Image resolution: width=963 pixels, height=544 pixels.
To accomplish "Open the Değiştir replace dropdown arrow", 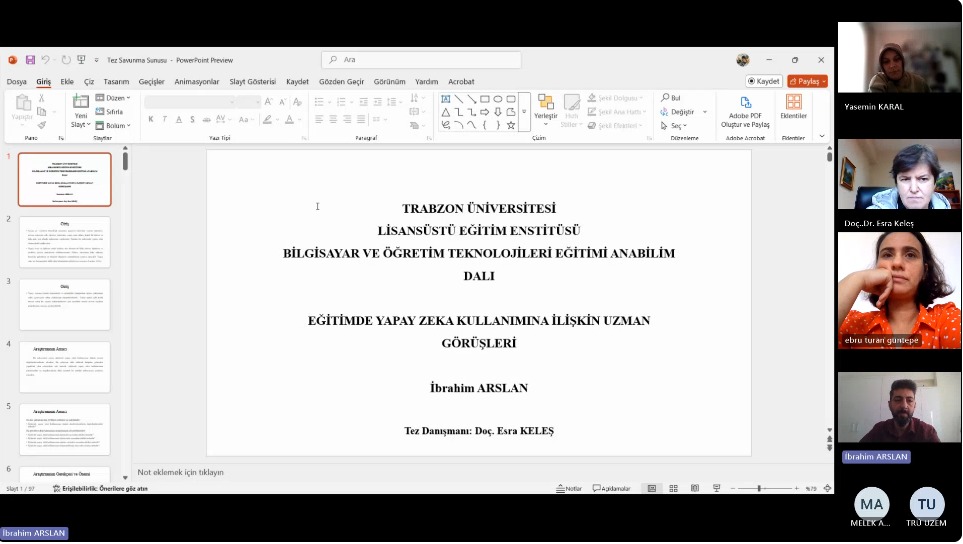I will [705, 112].
